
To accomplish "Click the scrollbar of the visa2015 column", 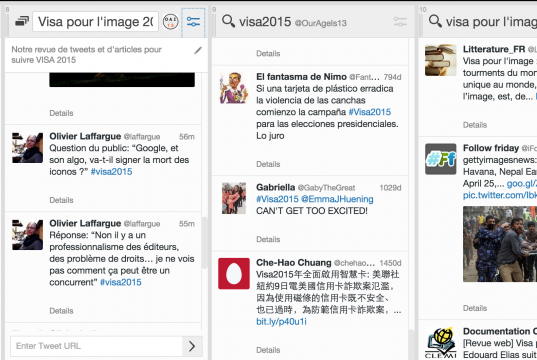I will click(x=411, y=344).
